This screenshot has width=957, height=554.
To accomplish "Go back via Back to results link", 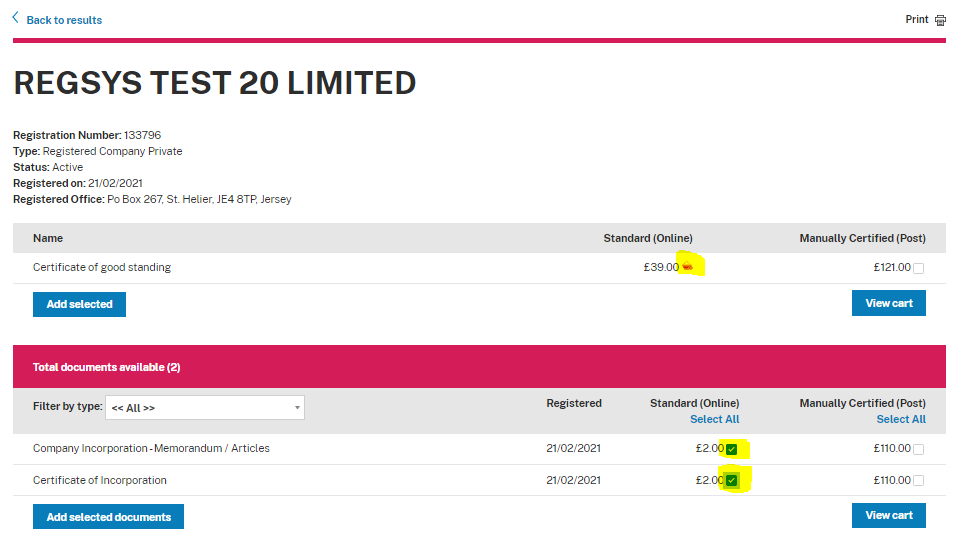I will point(64,20).
